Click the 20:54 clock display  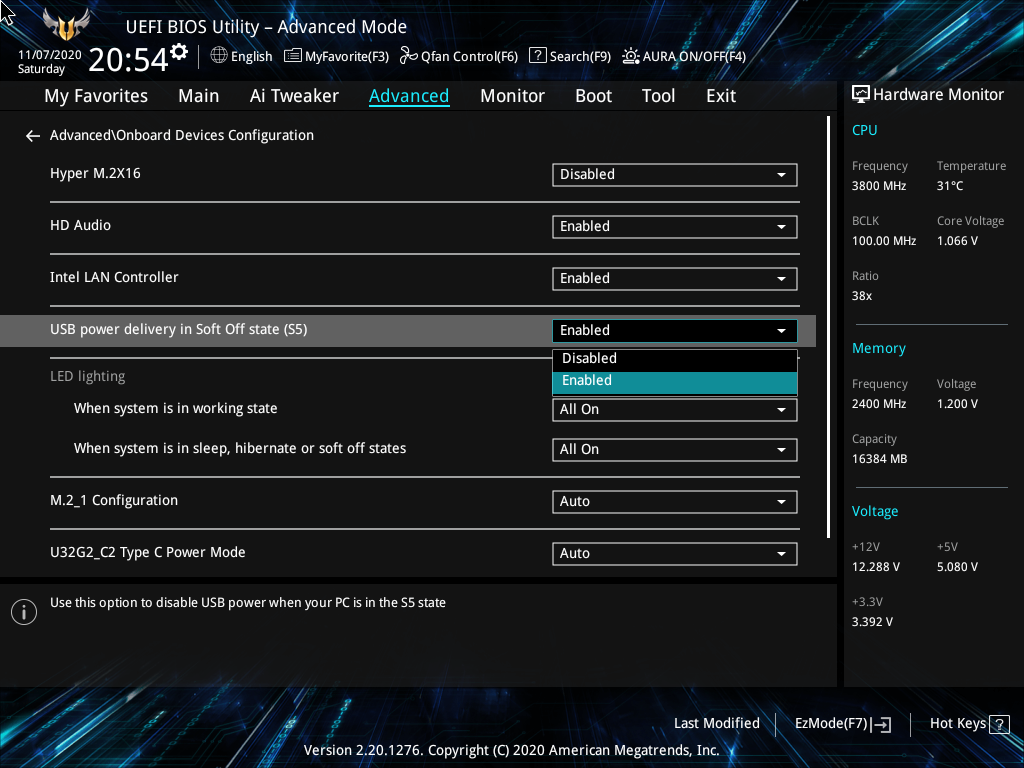pyautogui.click(x=128, y=59)
